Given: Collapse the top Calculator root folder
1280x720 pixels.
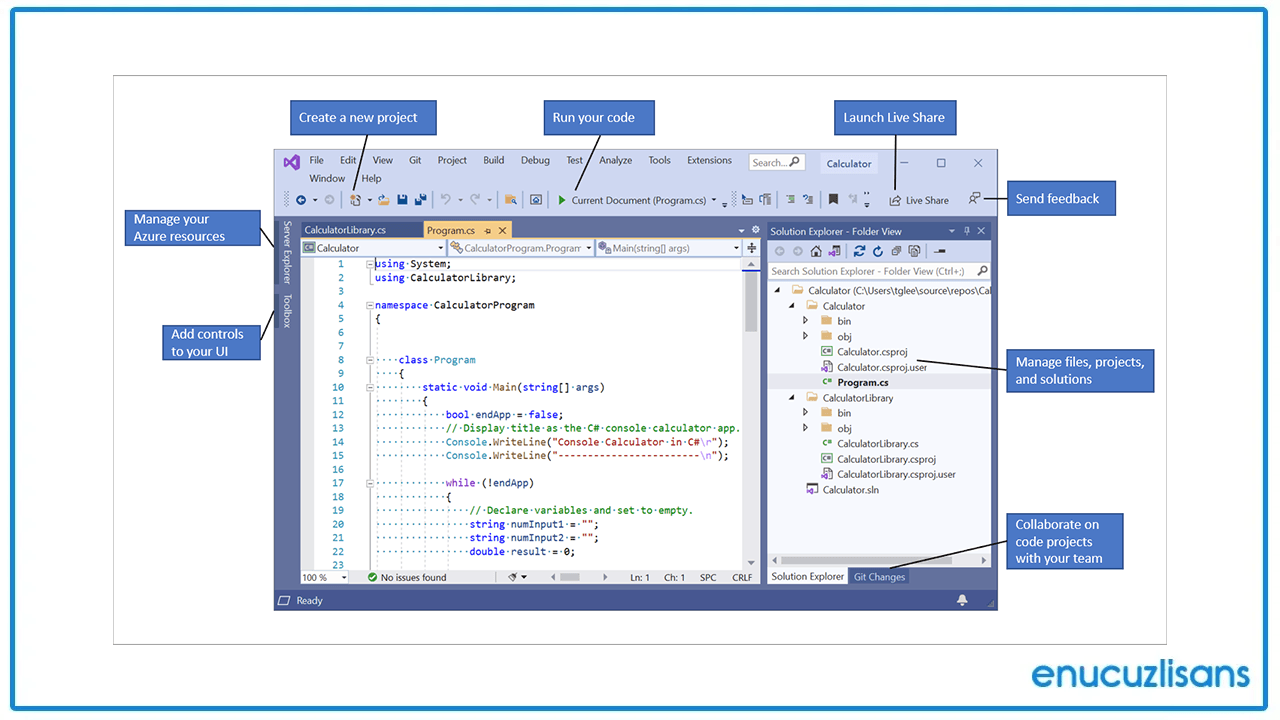Looking at the screenshot, I should click(x=778, y=291).
